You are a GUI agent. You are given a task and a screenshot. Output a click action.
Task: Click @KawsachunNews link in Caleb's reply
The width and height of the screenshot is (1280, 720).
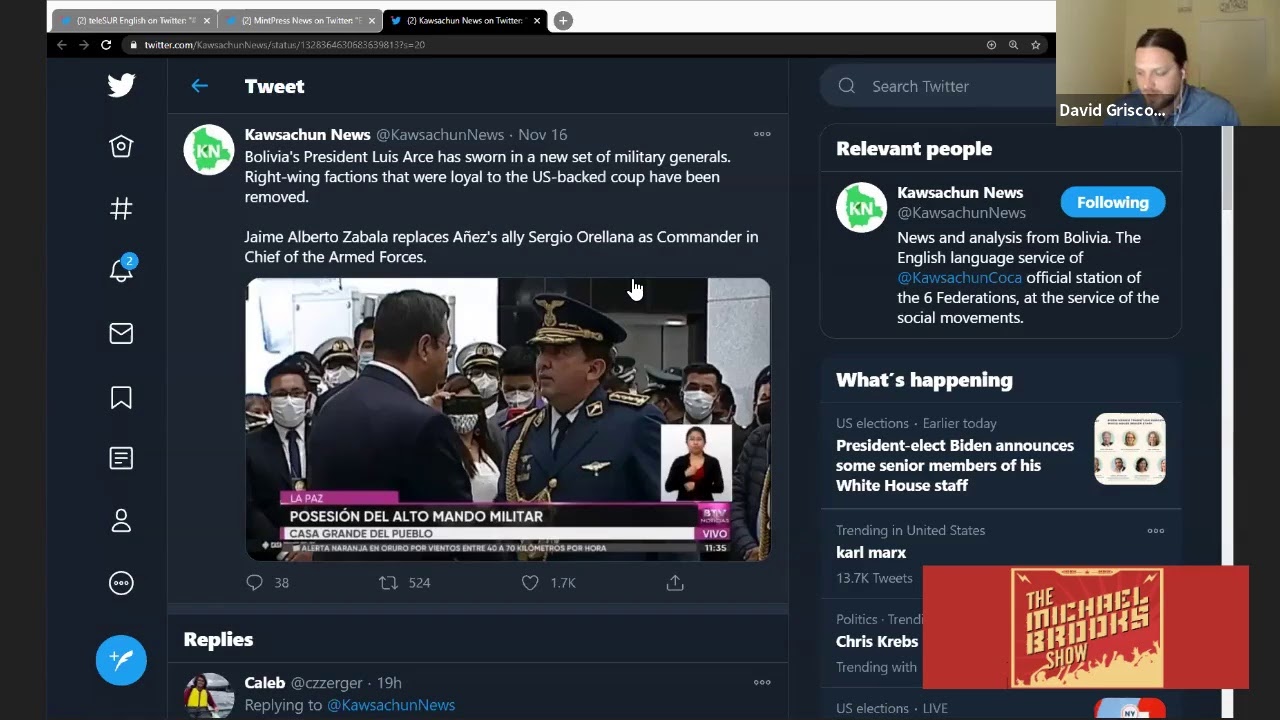click(391, 706)
